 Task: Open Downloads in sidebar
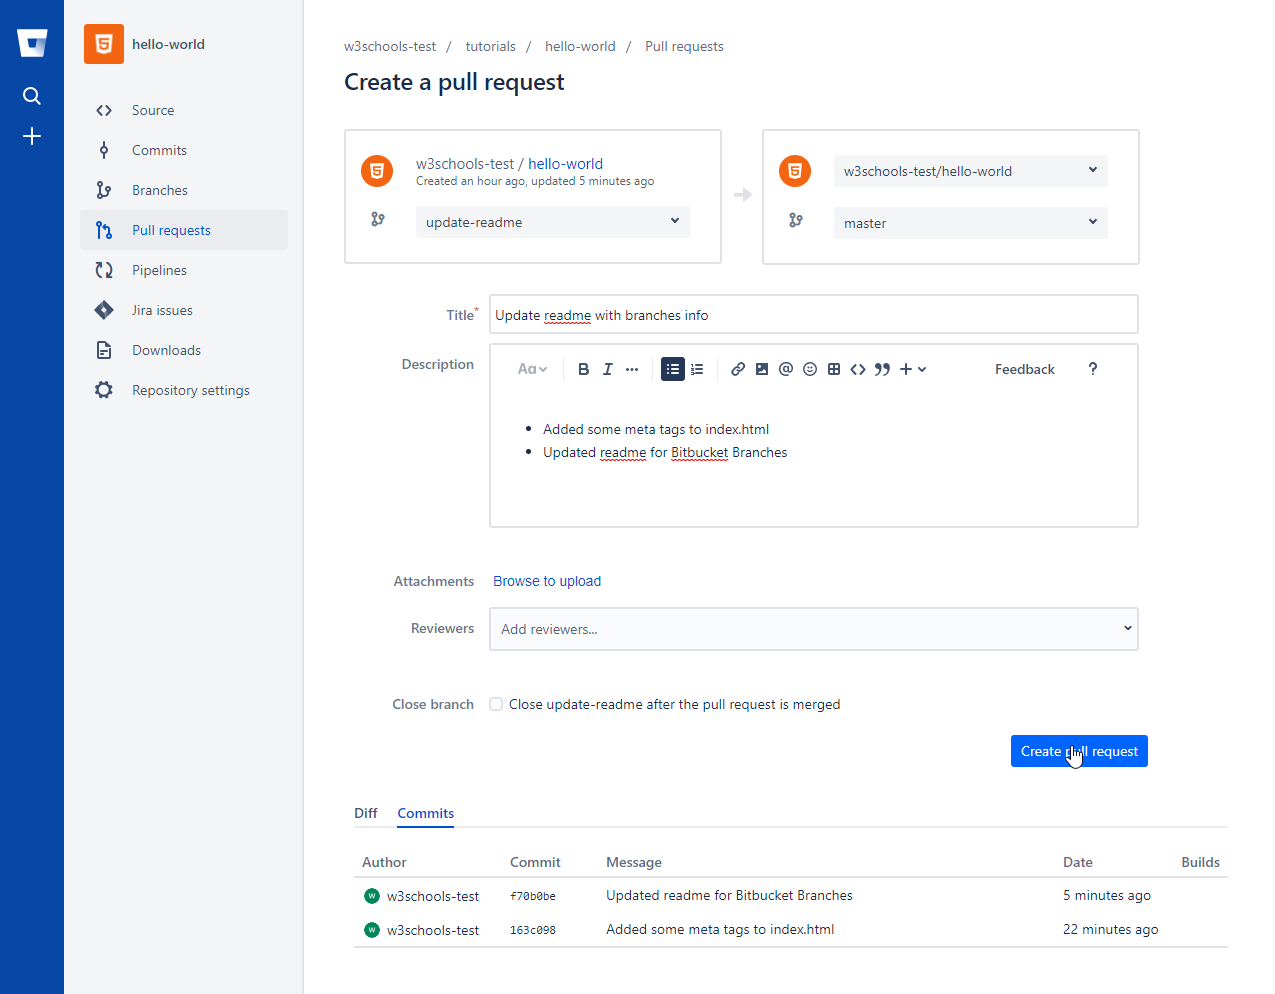coord(184,350)
